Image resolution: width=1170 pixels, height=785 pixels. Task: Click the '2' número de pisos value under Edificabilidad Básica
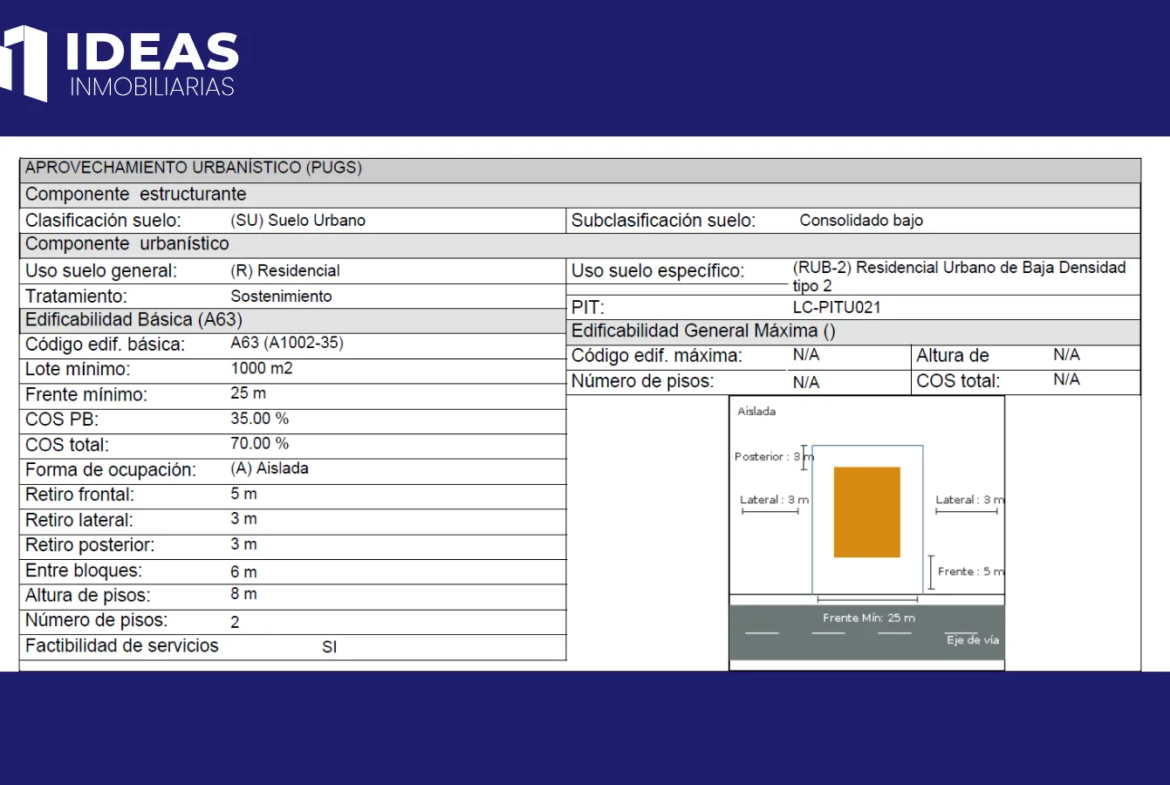point(235,622)
